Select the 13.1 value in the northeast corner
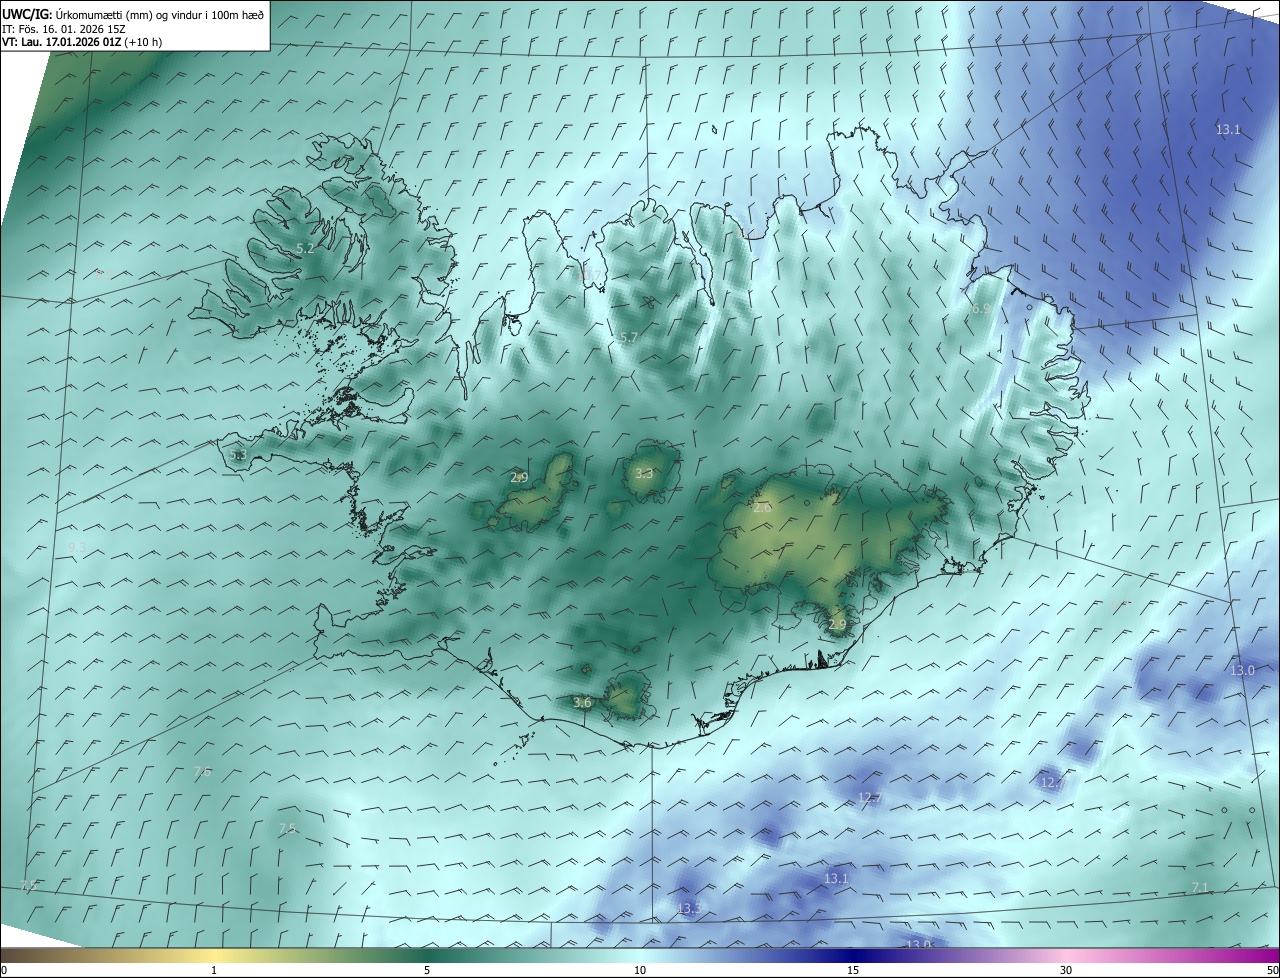Viewport: 1280px width, 978px height. click(x=1228, y=130)
